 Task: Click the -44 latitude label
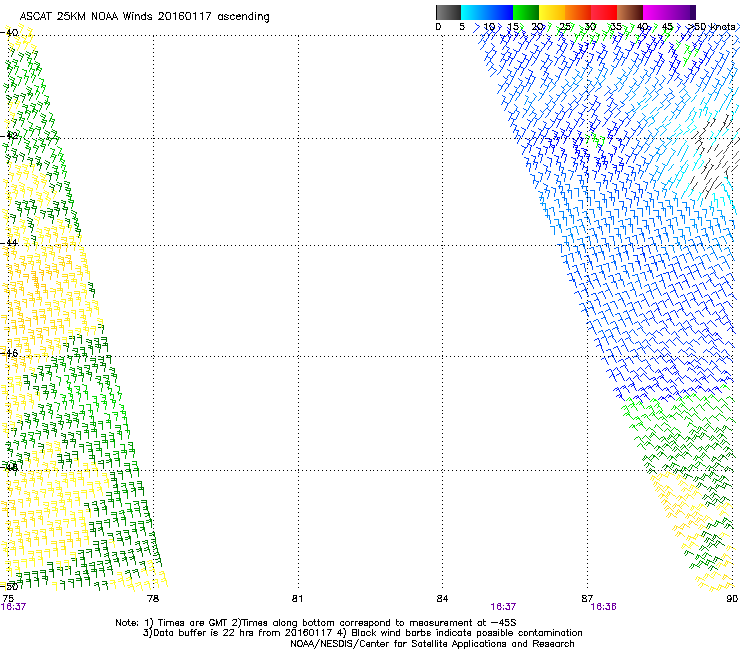(x=9, y=243)
